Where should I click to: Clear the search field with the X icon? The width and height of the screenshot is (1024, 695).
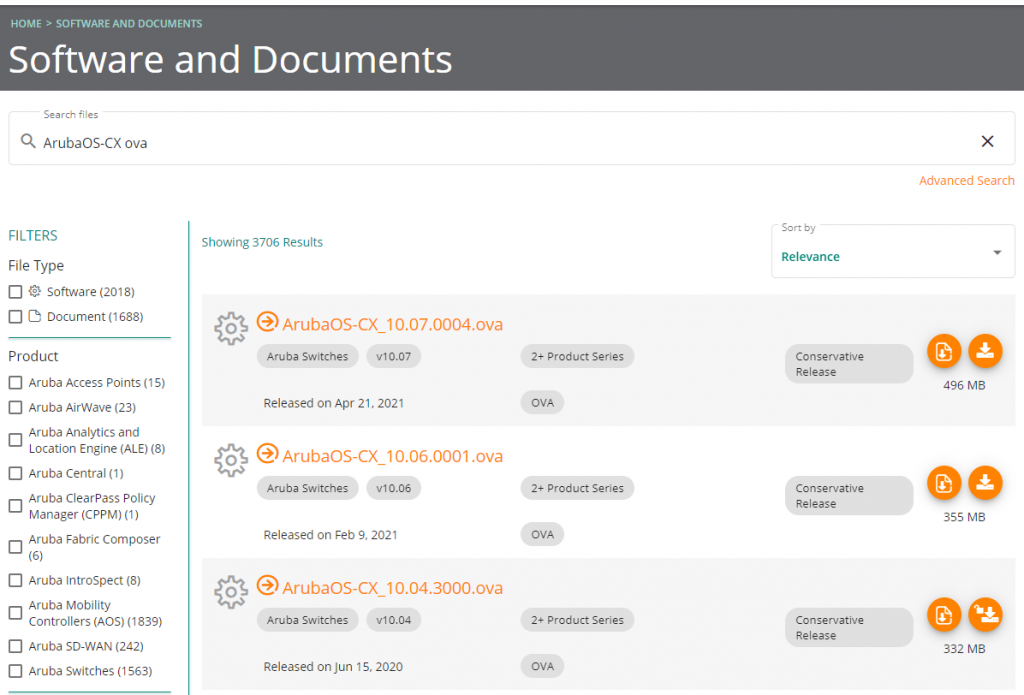coord(987,142)
